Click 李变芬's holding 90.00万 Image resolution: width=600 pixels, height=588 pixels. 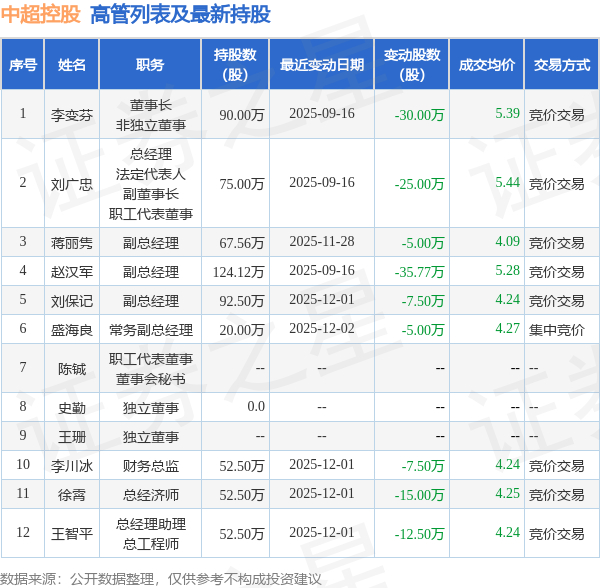coord(242,114)
